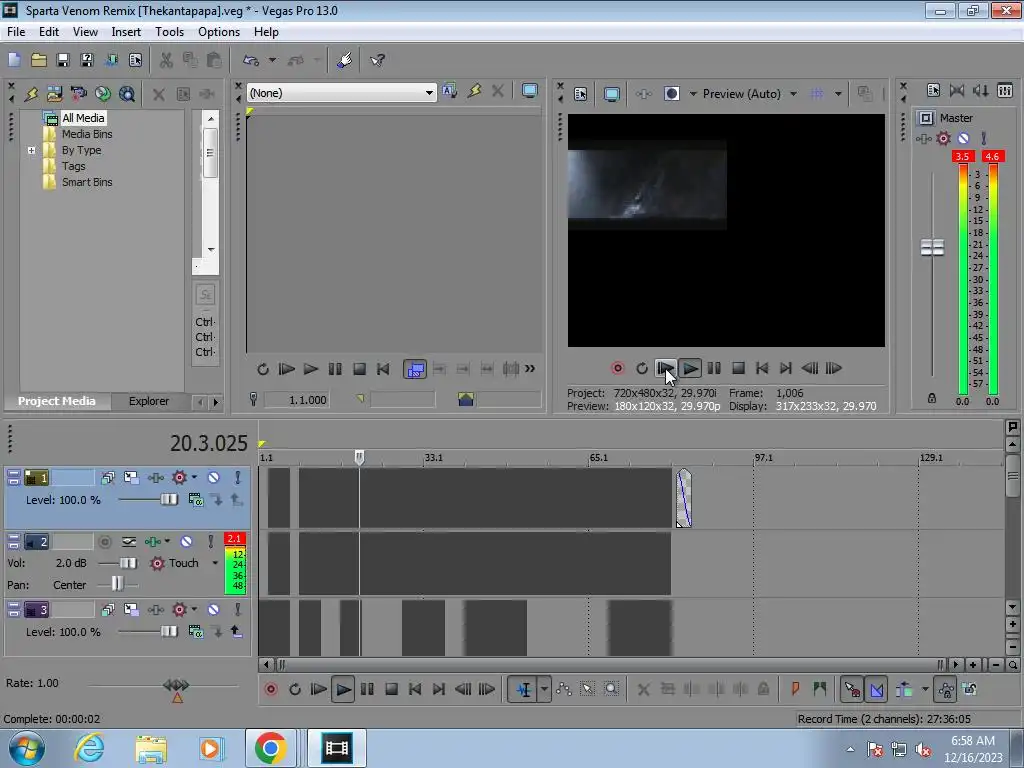Arm Track 2 for record

pos(104,541)
